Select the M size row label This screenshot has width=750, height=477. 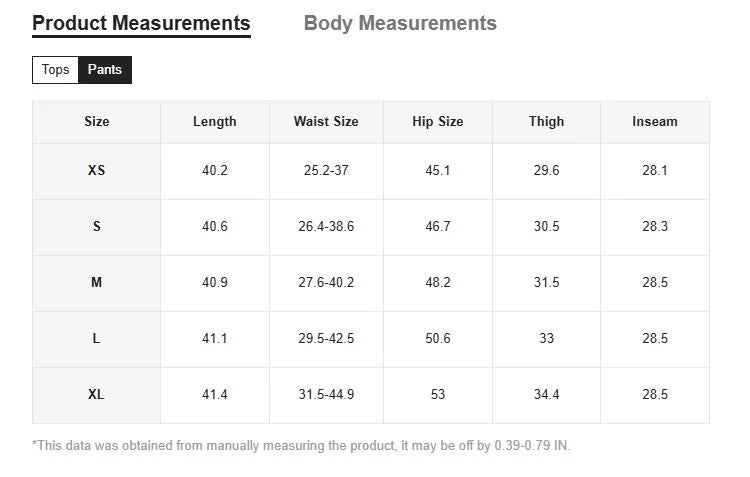(x=97, y=283)
